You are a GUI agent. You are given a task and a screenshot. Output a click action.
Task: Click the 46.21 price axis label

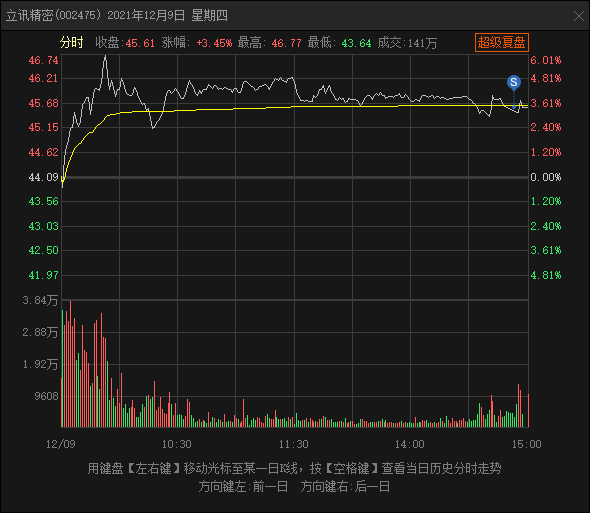[x=44, y=78]
